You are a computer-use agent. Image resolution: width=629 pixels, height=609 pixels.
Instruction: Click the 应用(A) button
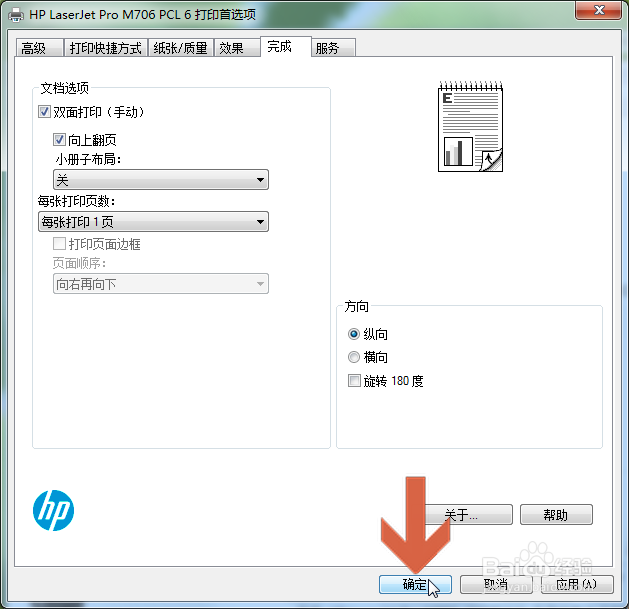pyautogui.click(x=577, y=585)
